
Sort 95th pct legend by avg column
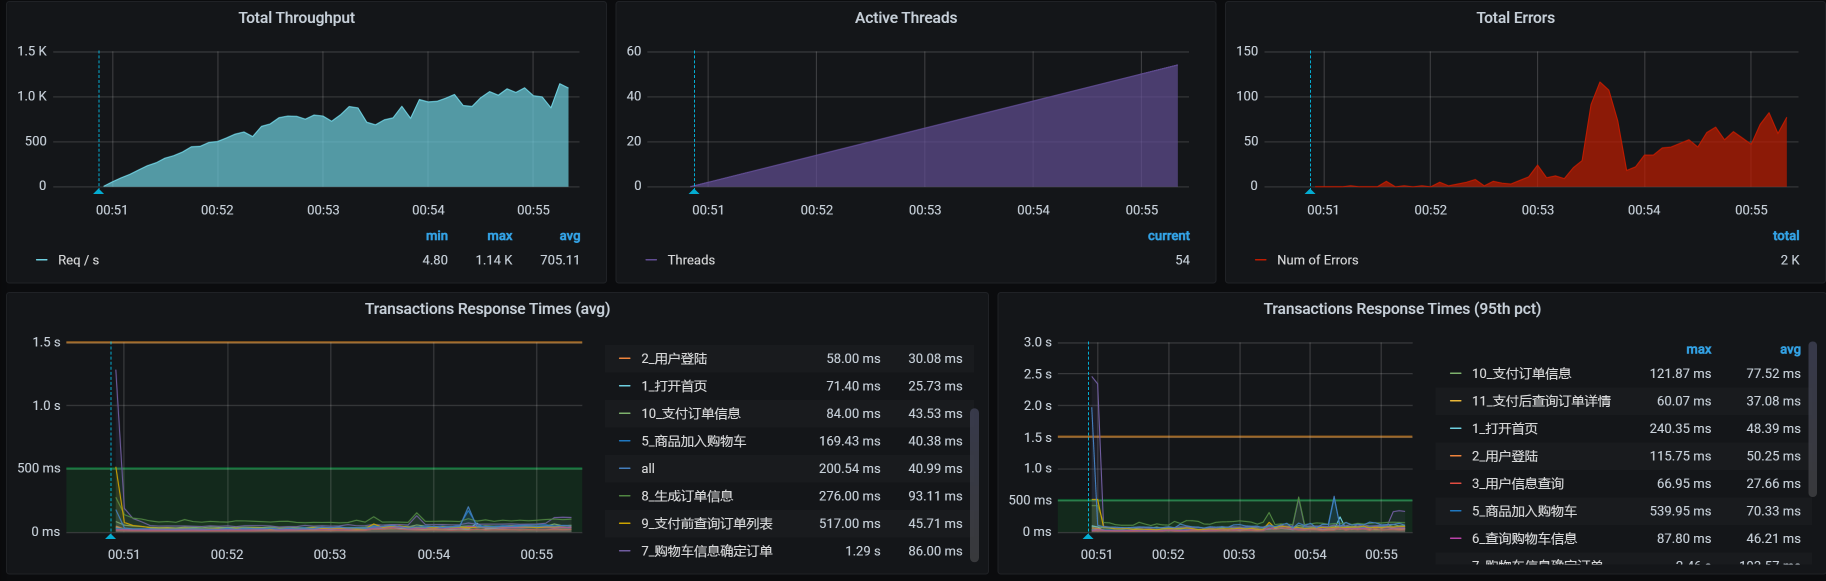[1789, 350]
